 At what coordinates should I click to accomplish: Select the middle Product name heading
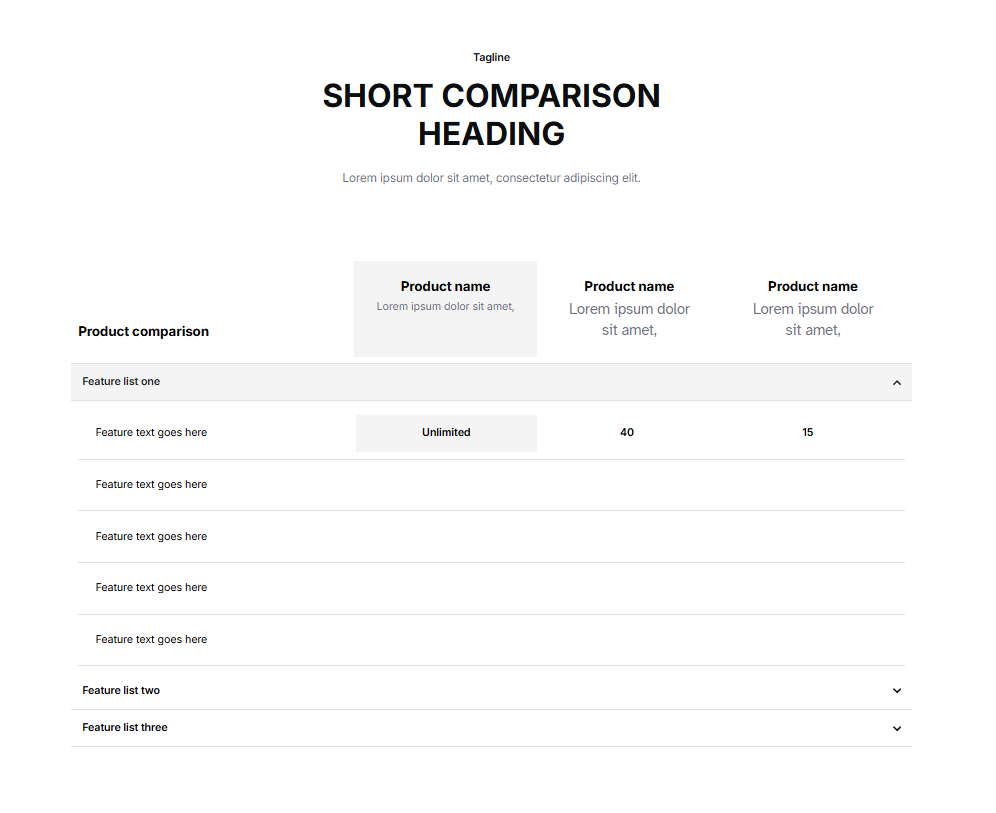629,287
